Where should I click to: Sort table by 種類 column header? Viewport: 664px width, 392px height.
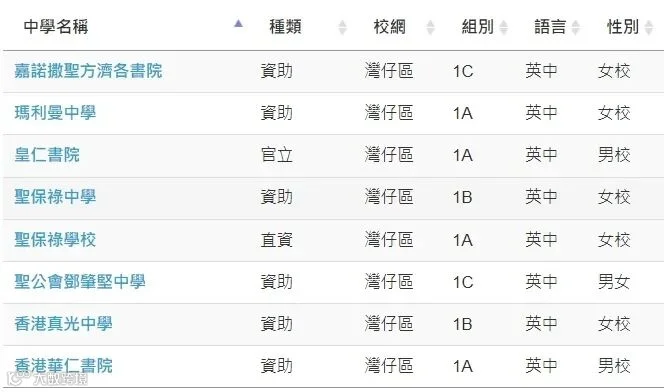(x=285, y=27)
